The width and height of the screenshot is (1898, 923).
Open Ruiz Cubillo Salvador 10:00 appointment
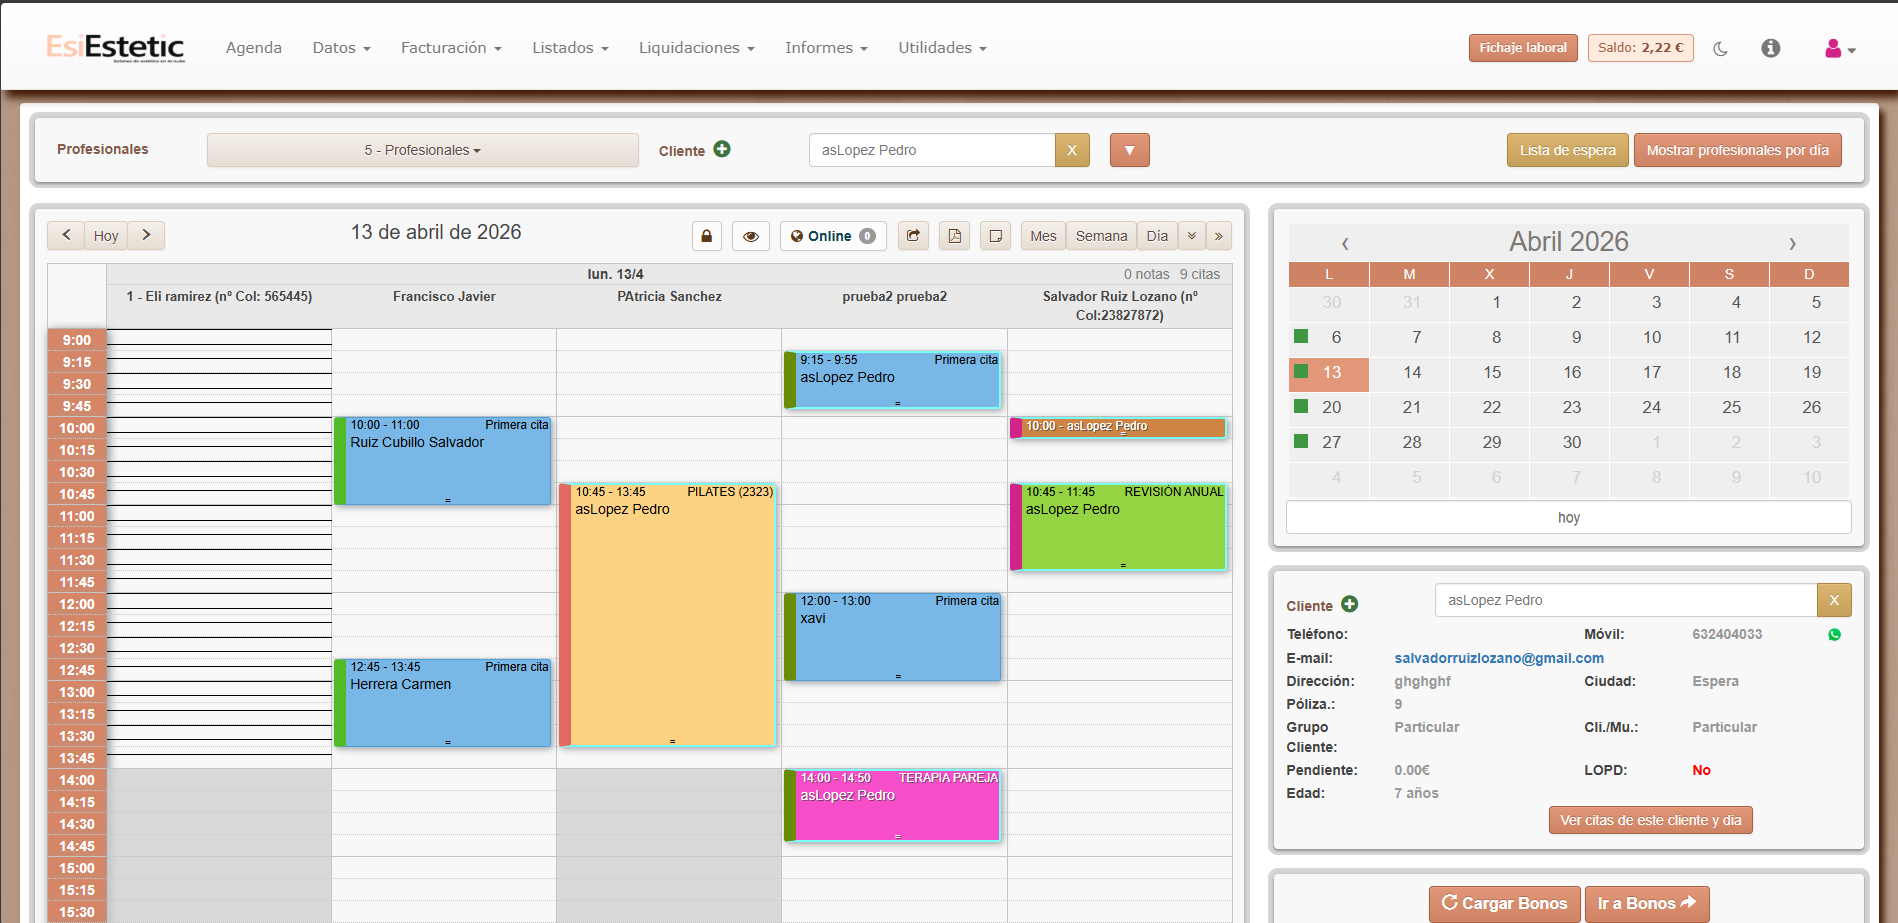click(x=443, y=461)
